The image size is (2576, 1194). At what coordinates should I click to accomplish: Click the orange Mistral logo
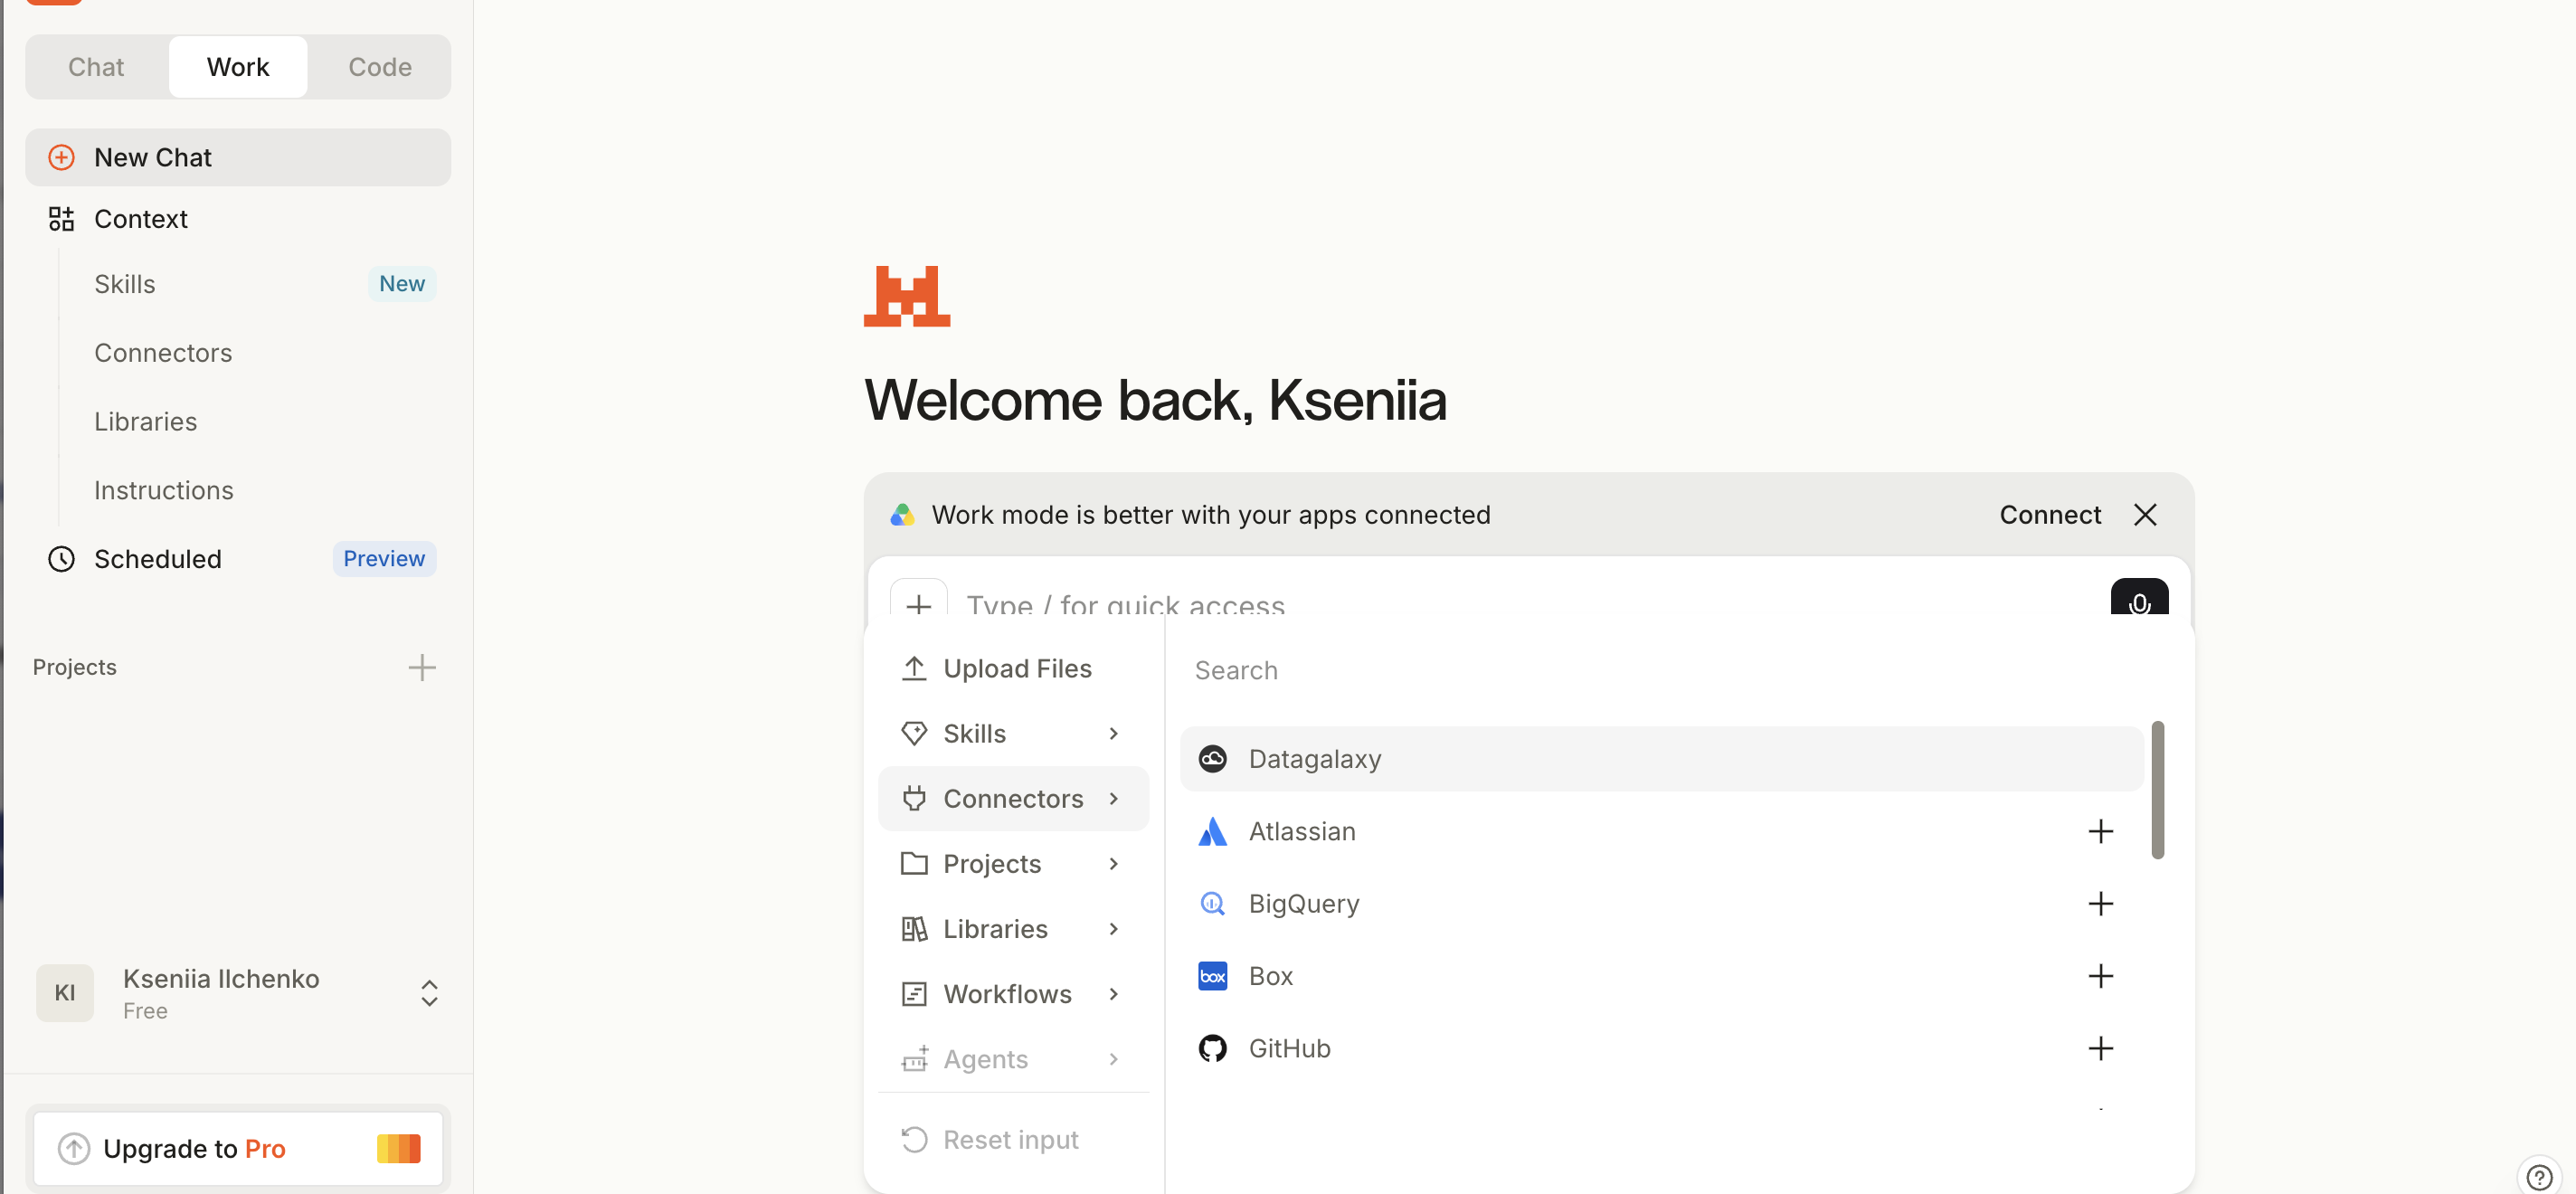(907, 297)
